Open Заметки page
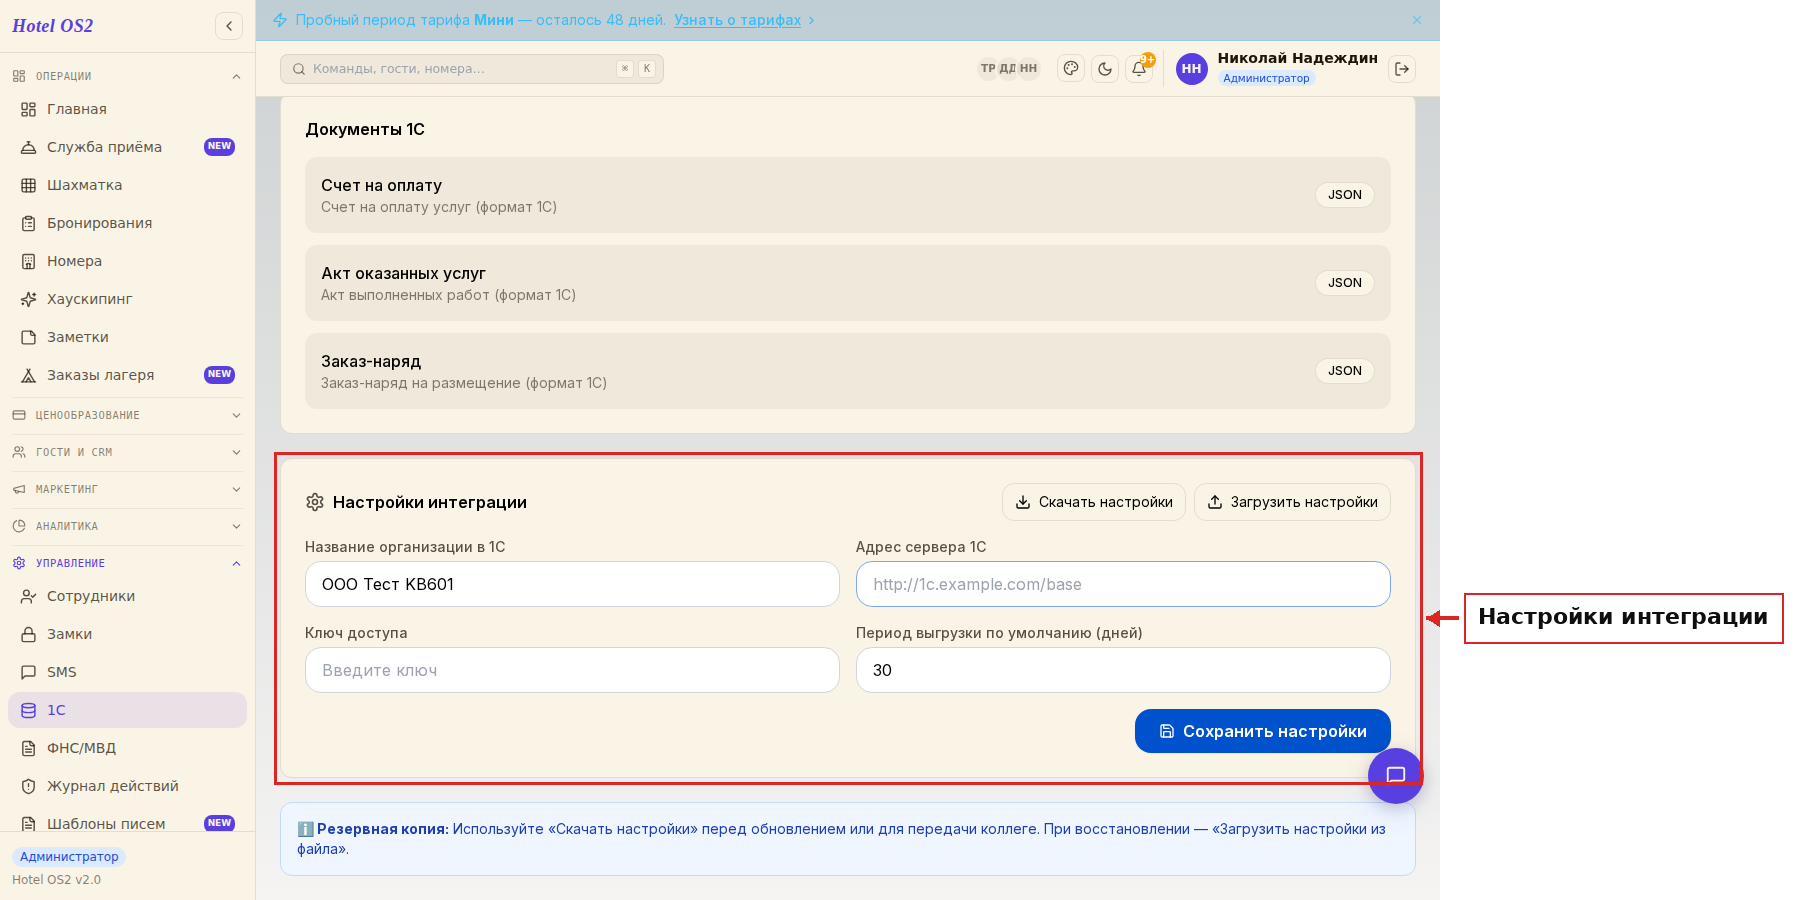 127,337
